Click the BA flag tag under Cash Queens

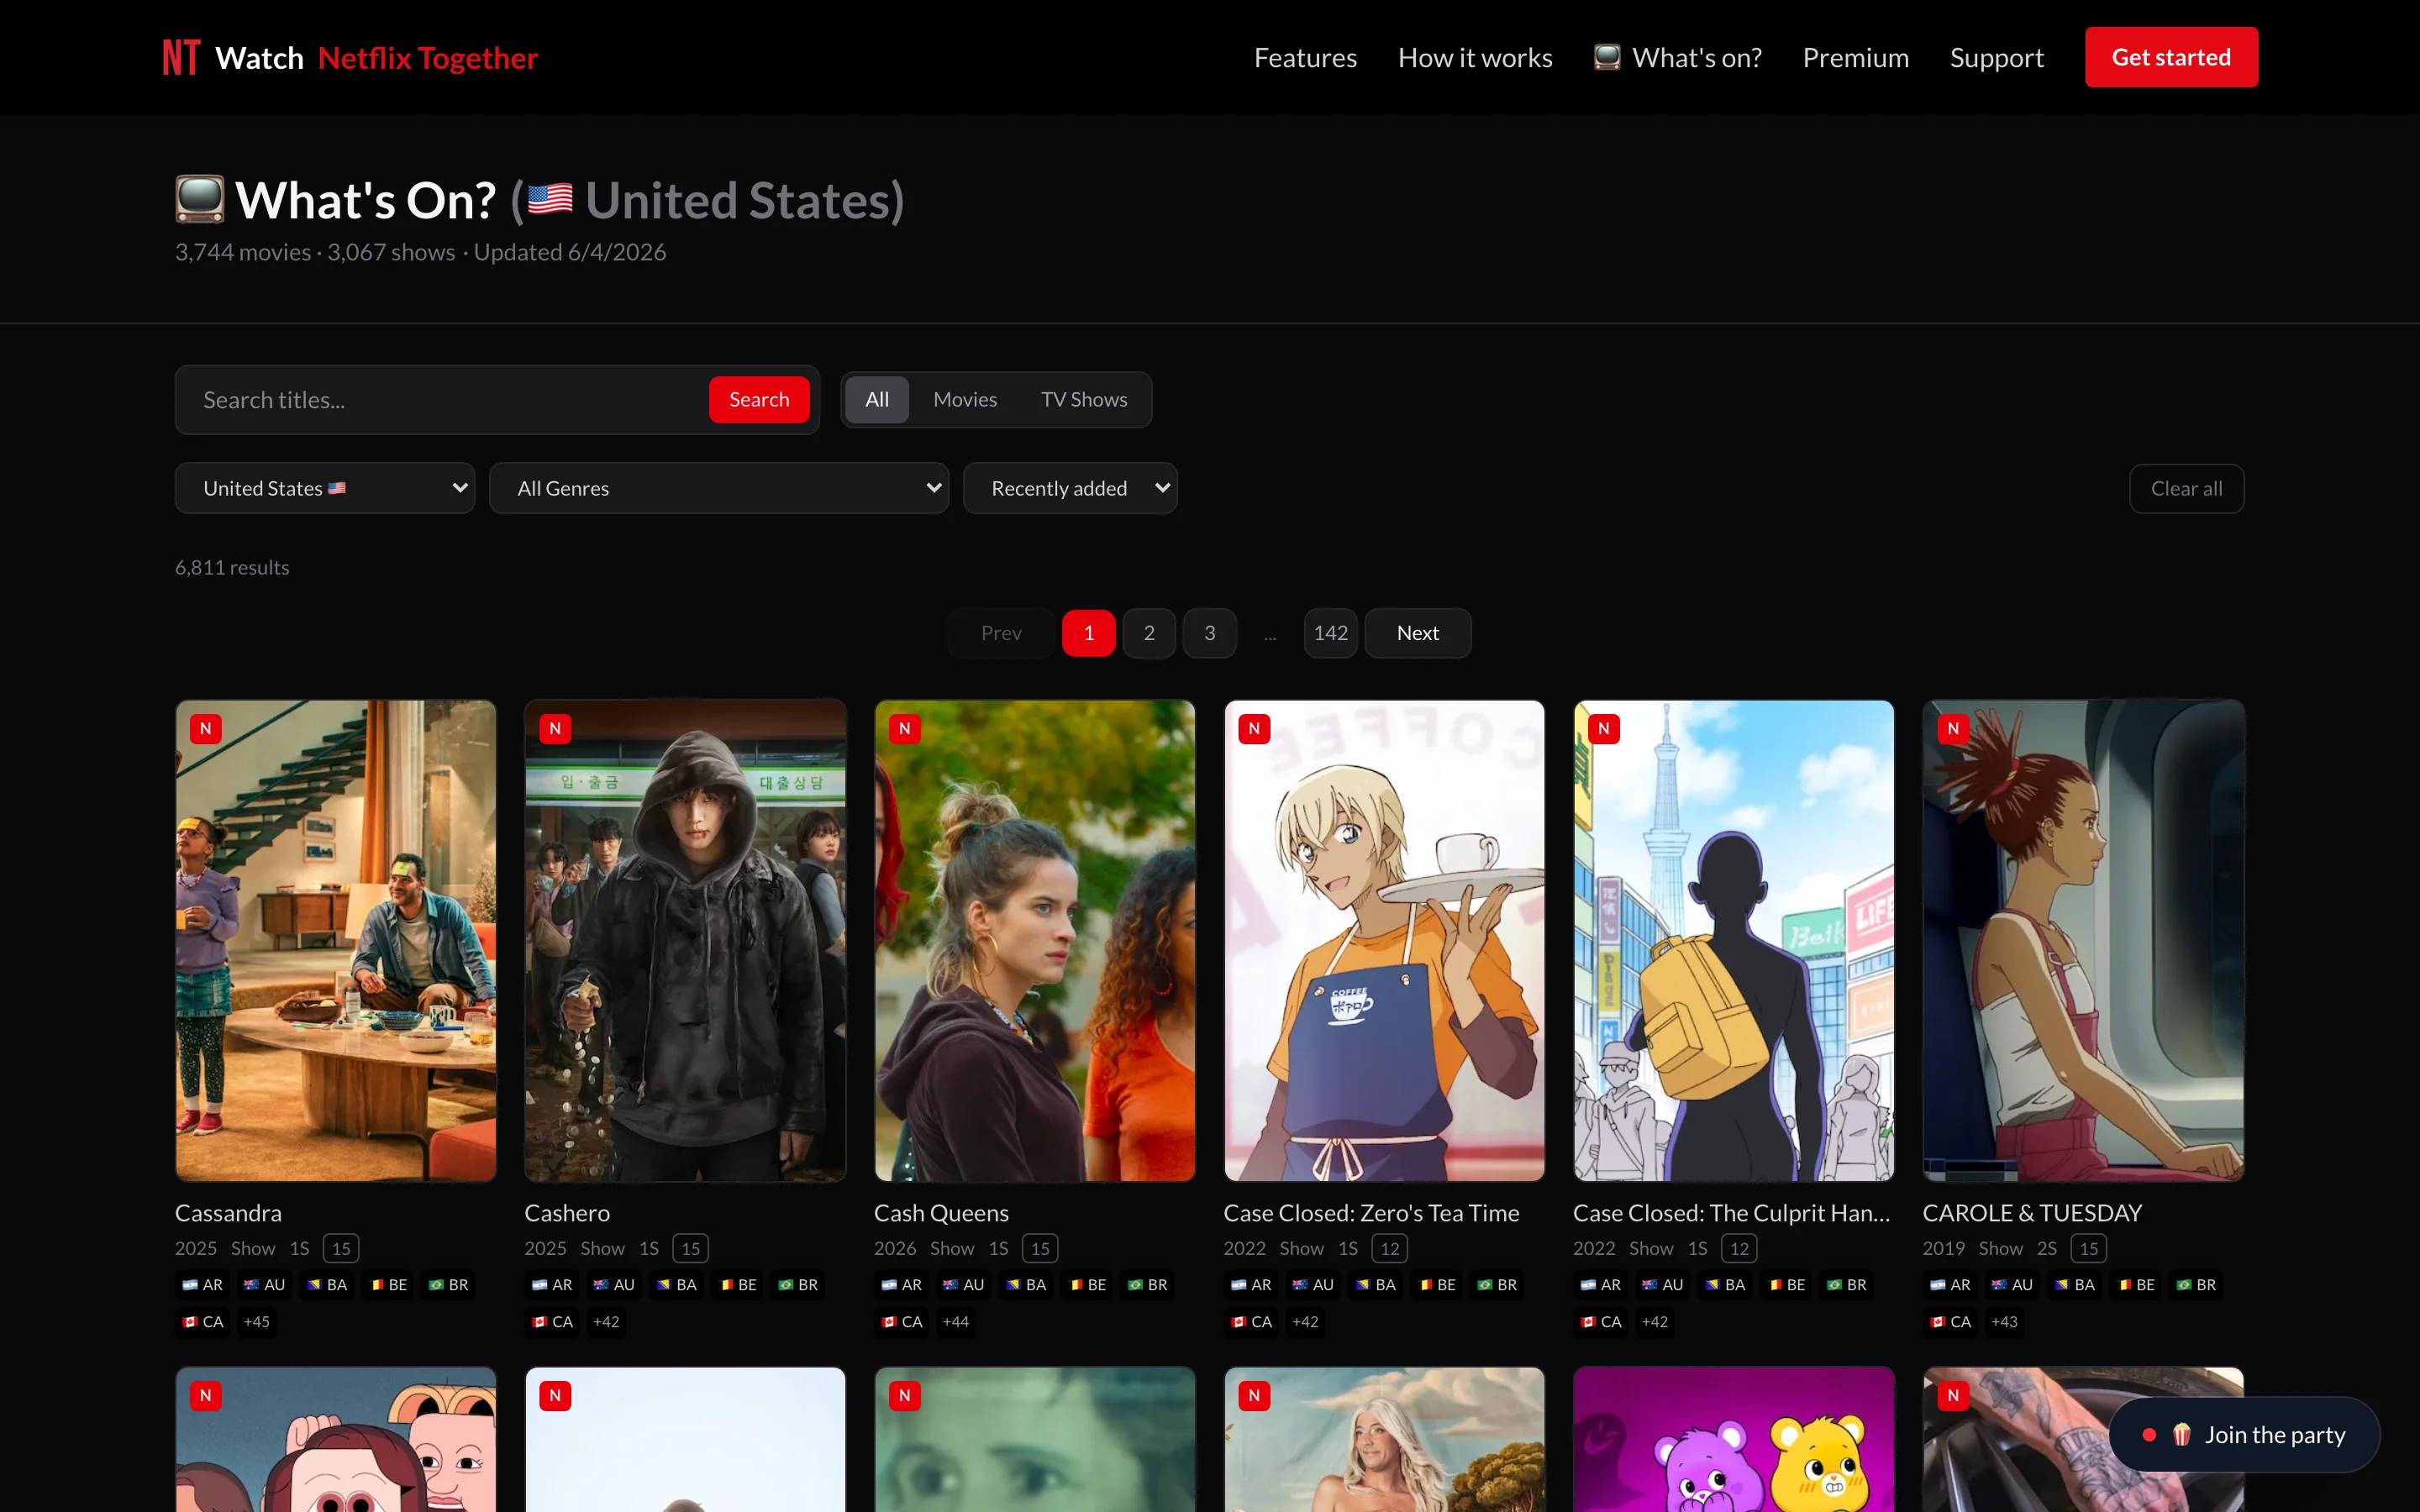(x=1025, y=1285)
